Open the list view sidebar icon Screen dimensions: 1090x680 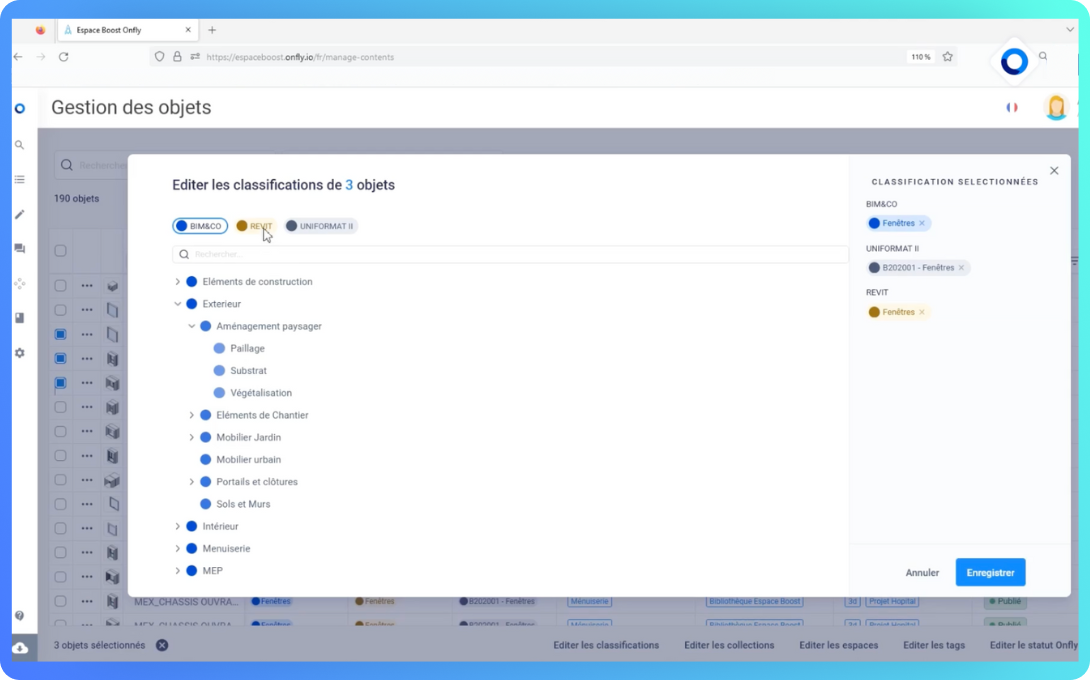pyautogui.click(x=19, y=180)
